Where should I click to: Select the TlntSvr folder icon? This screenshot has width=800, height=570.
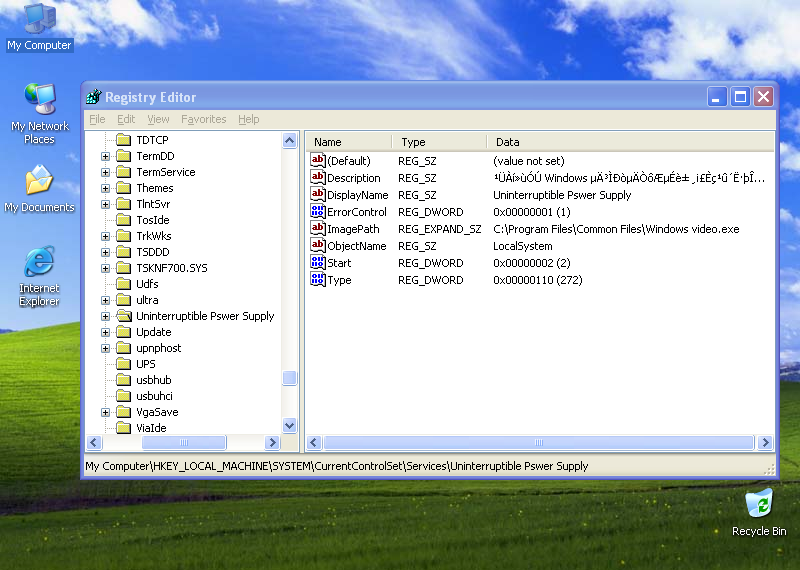[123, 204]
